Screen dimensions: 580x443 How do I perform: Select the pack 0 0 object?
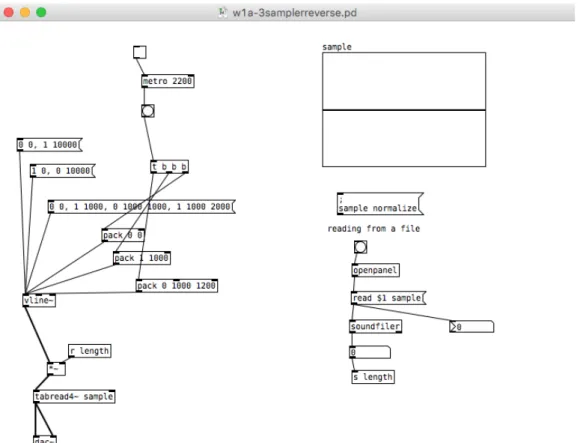[x=123, y=235]
